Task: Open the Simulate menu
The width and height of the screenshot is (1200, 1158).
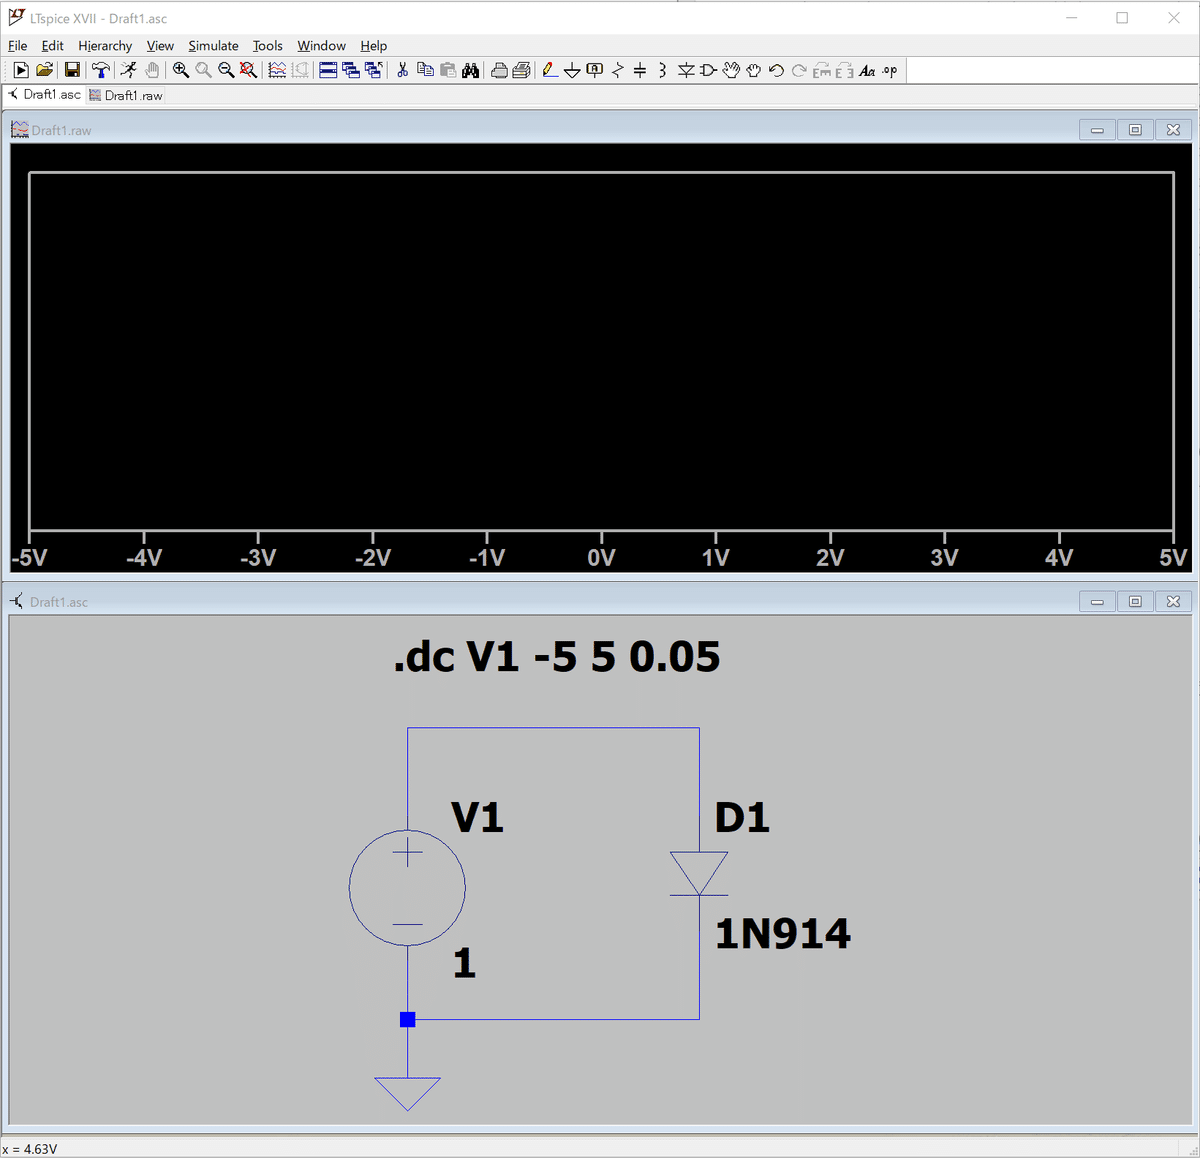Action: click(213, 46)
